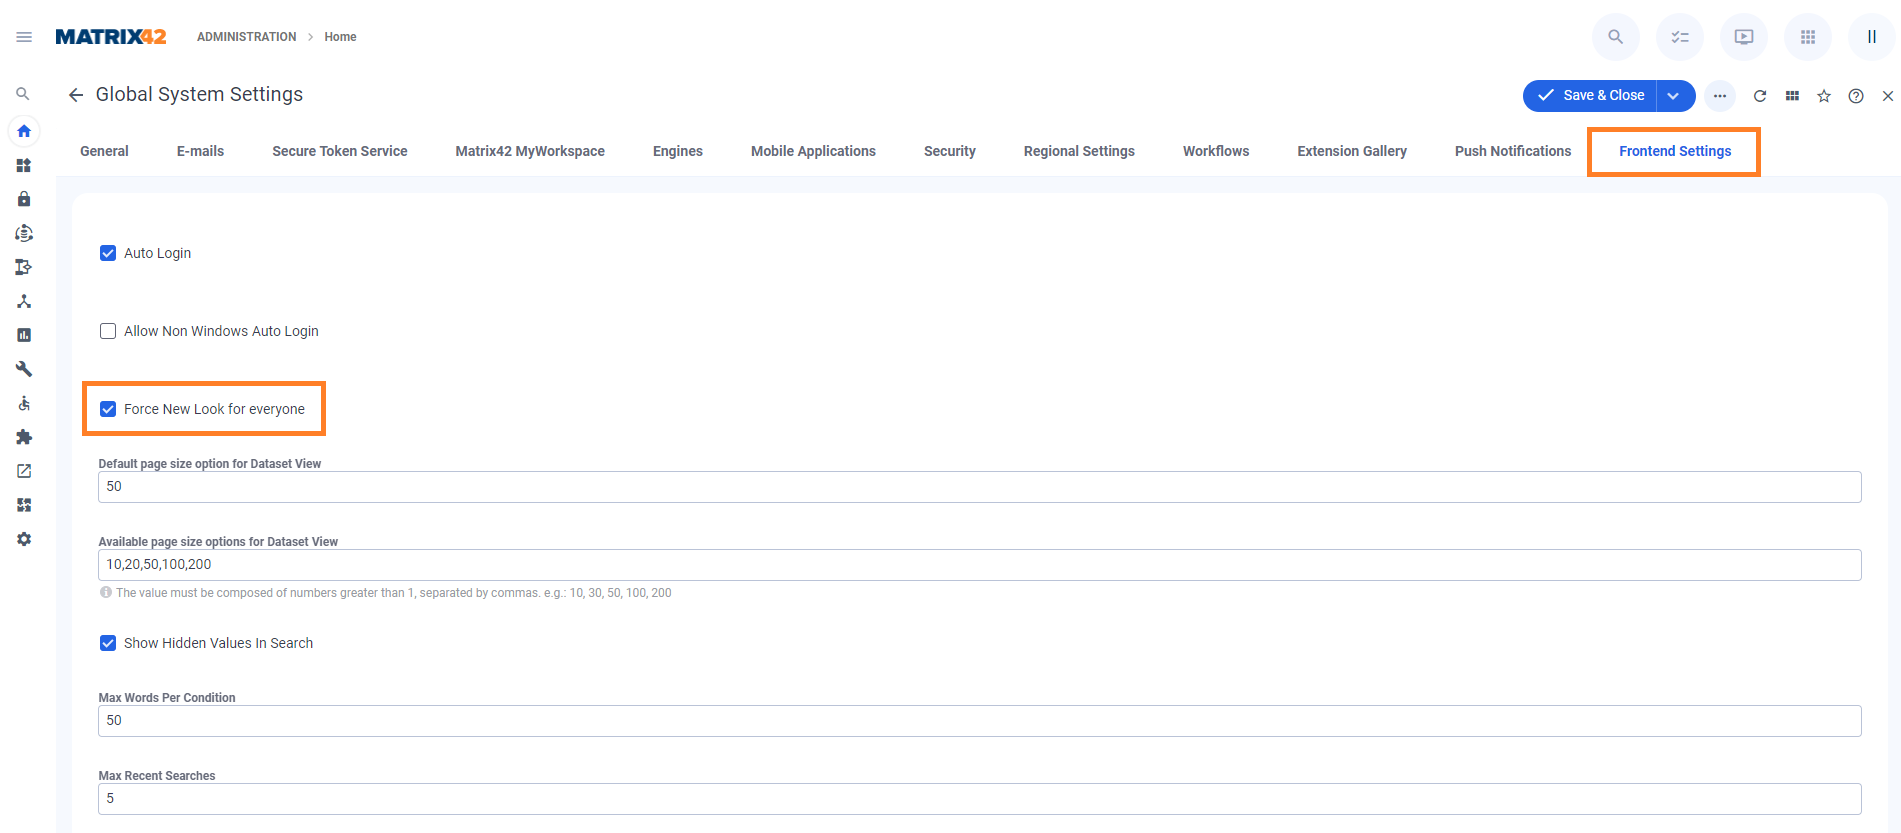Open help question mark icon

[x=1856, y=96]
